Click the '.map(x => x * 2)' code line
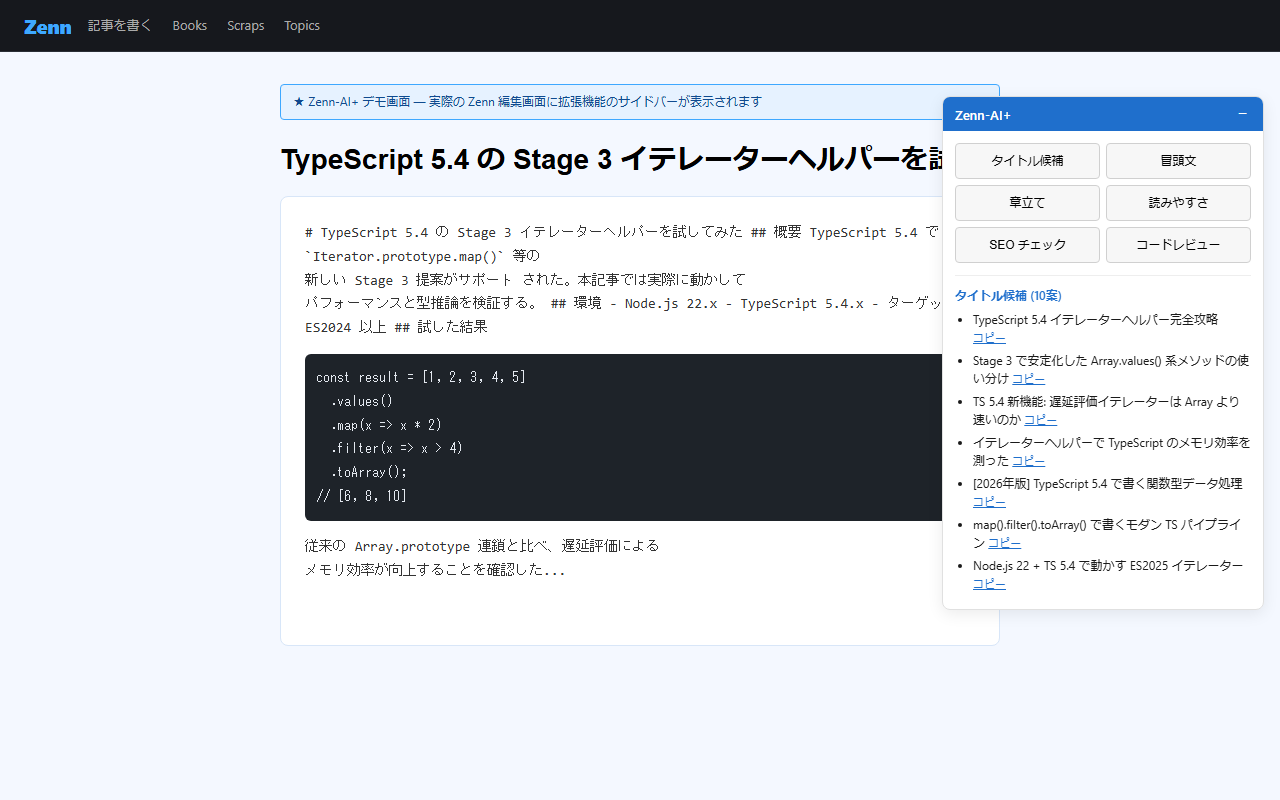Viewport: 1280px width, 800px height. click(386, 425)
